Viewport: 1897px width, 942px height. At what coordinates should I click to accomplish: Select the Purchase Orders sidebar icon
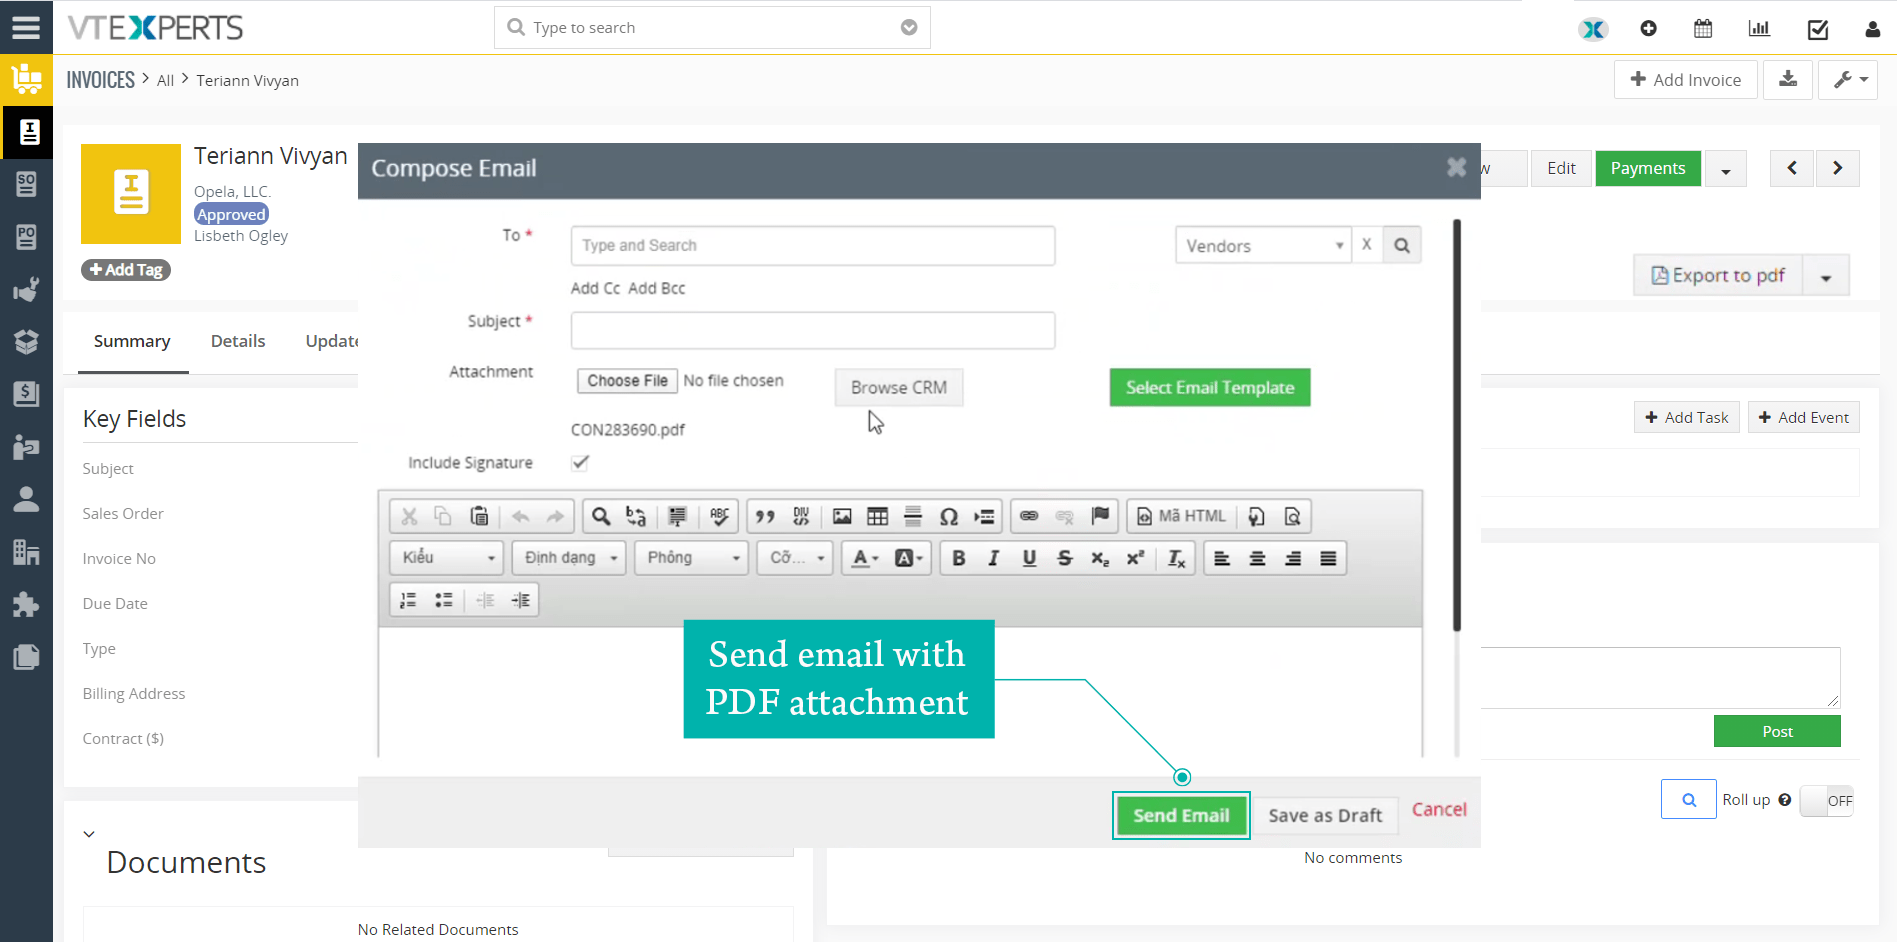[x=26, y=237]
